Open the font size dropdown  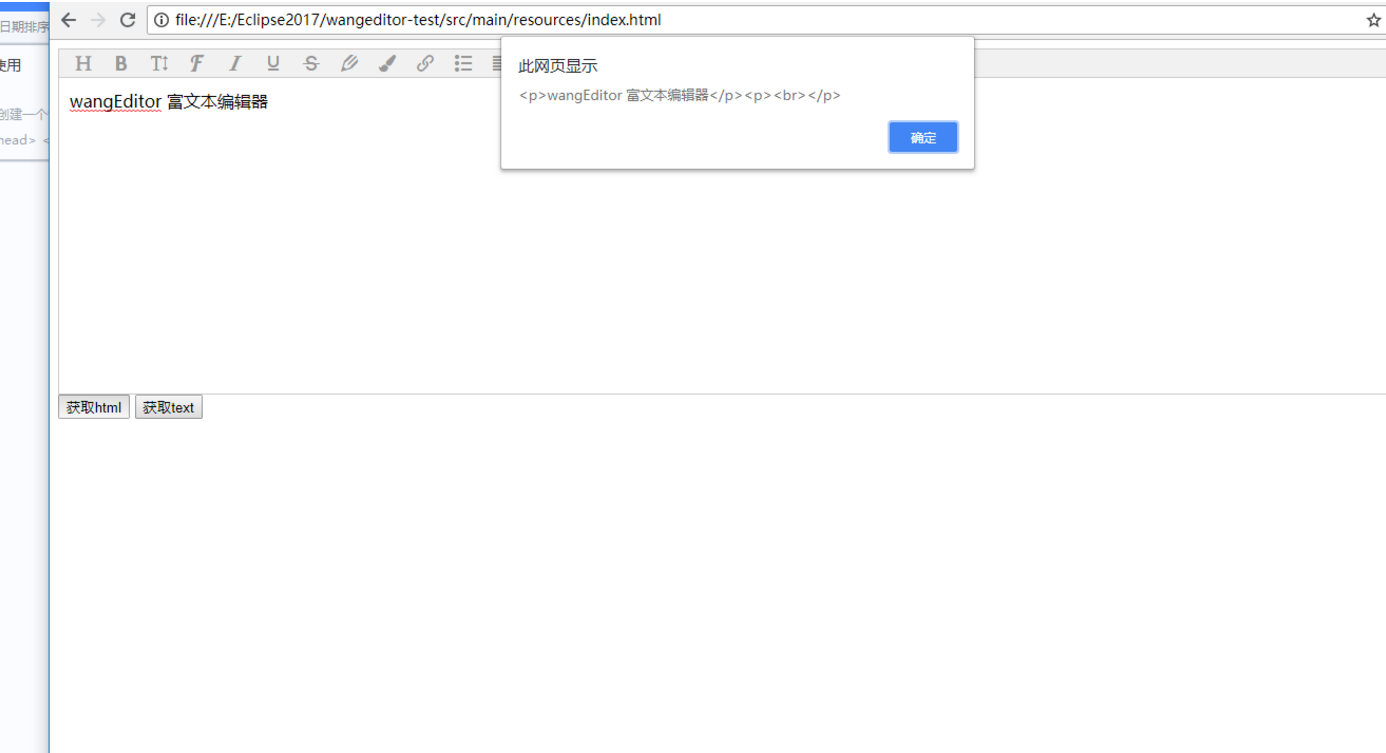pyautogui.click(x=159, y=63)
